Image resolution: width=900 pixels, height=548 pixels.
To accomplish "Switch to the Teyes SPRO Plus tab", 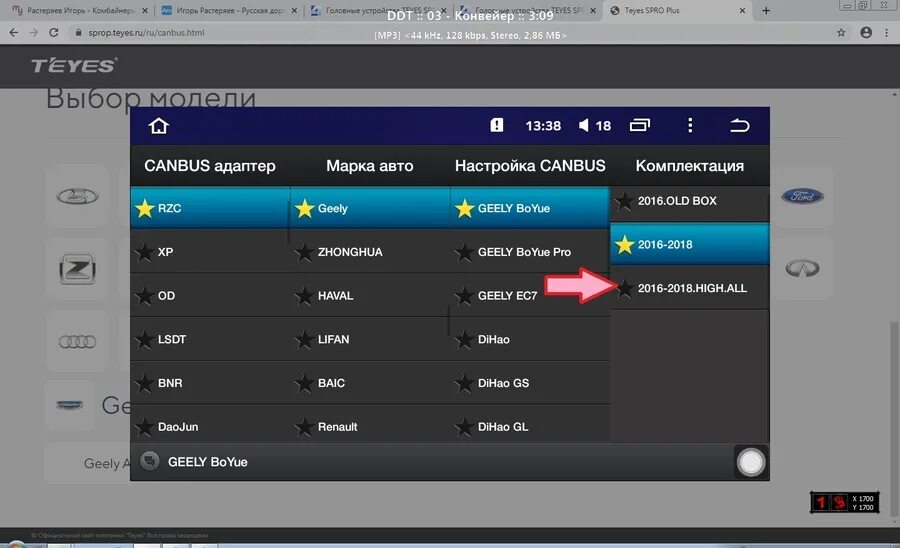I will click(677, 10).
